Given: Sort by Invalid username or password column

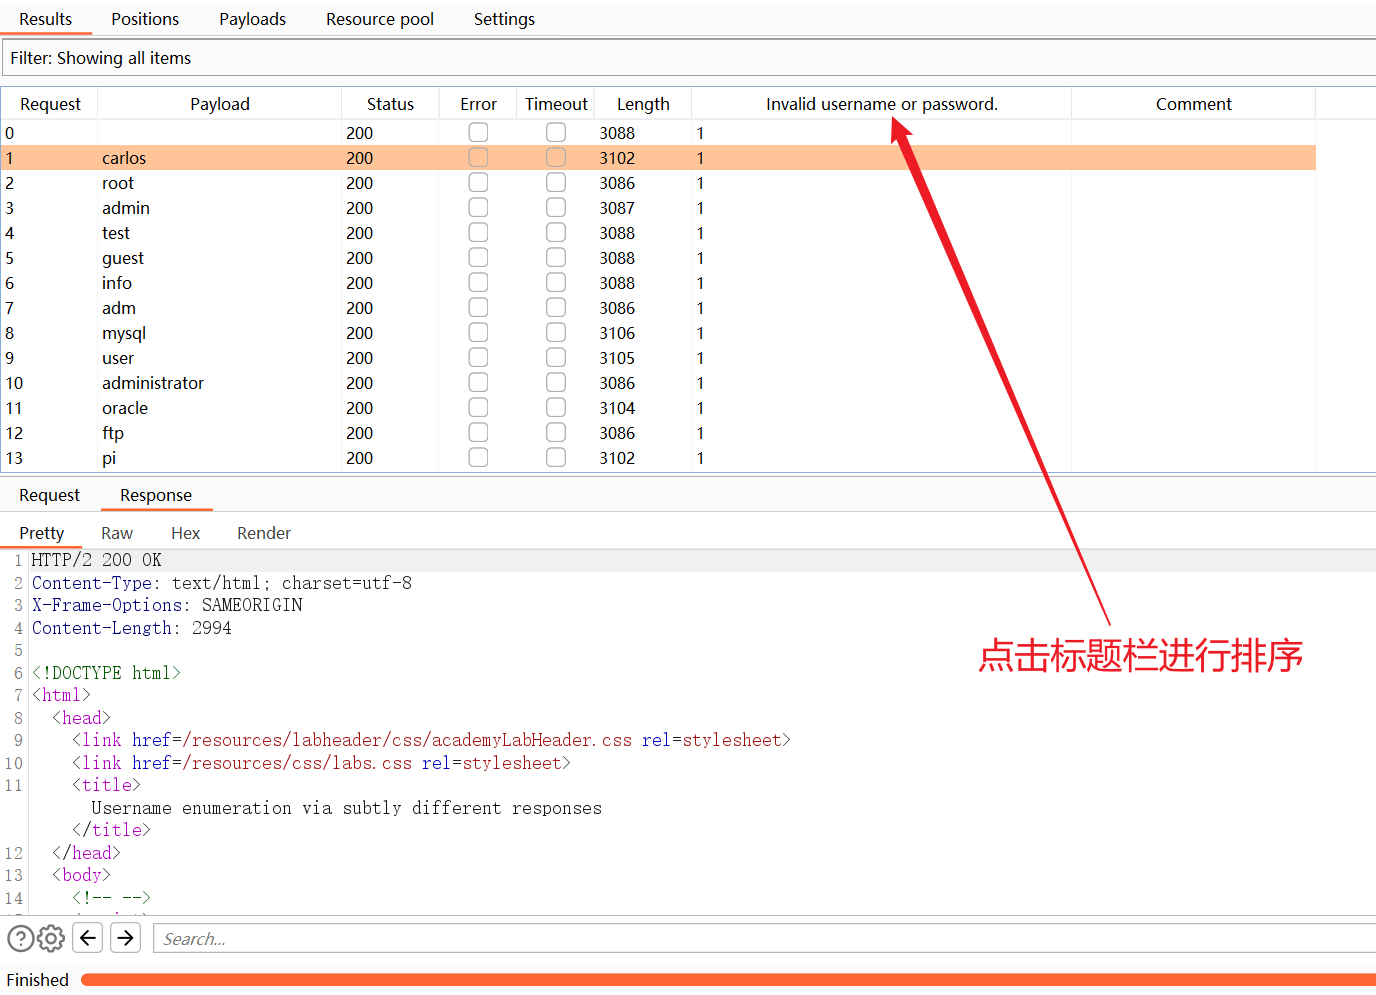Looking at the screenshot, I should click(x=881, y=104).
